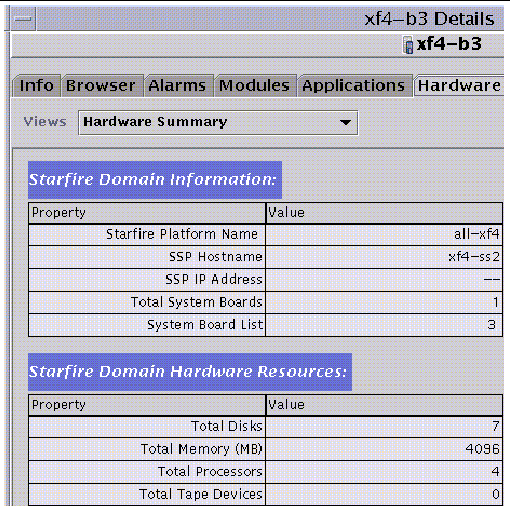Image resolution: width=510 pixels, height=512 pixels.
Task: Click Property header in Hardware Resources table
Action: tap(147, 405)
